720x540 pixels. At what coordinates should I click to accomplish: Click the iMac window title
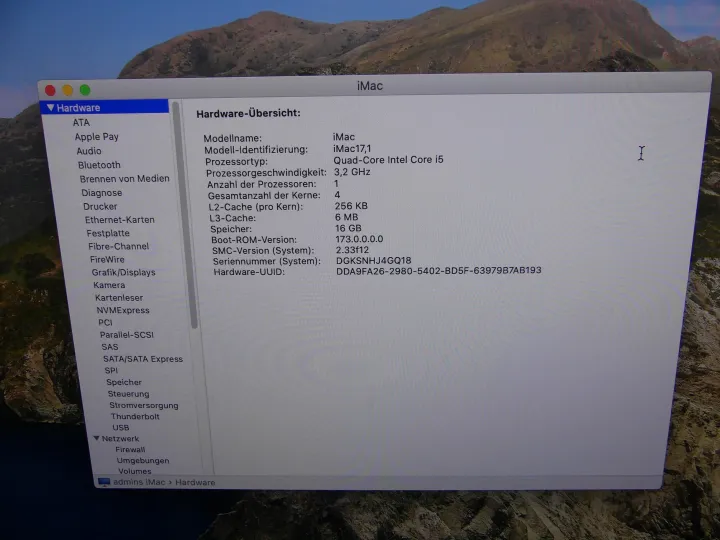pos(370,86)
